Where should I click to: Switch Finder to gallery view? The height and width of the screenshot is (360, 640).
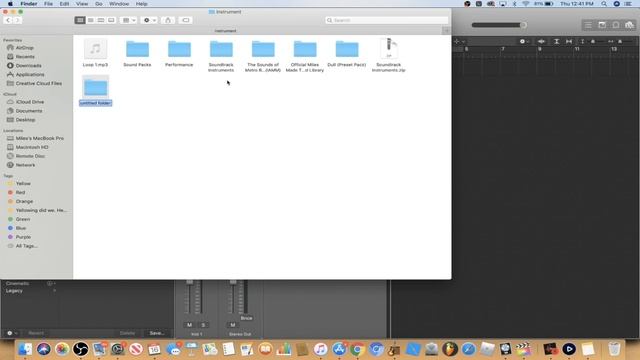point(111,20)
